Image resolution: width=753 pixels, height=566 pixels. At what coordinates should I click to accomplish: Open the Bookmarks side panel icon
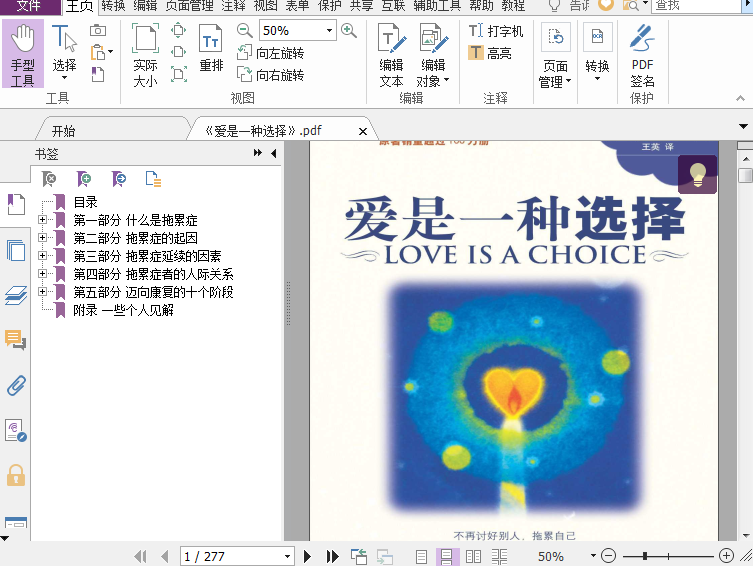point(16,205)
